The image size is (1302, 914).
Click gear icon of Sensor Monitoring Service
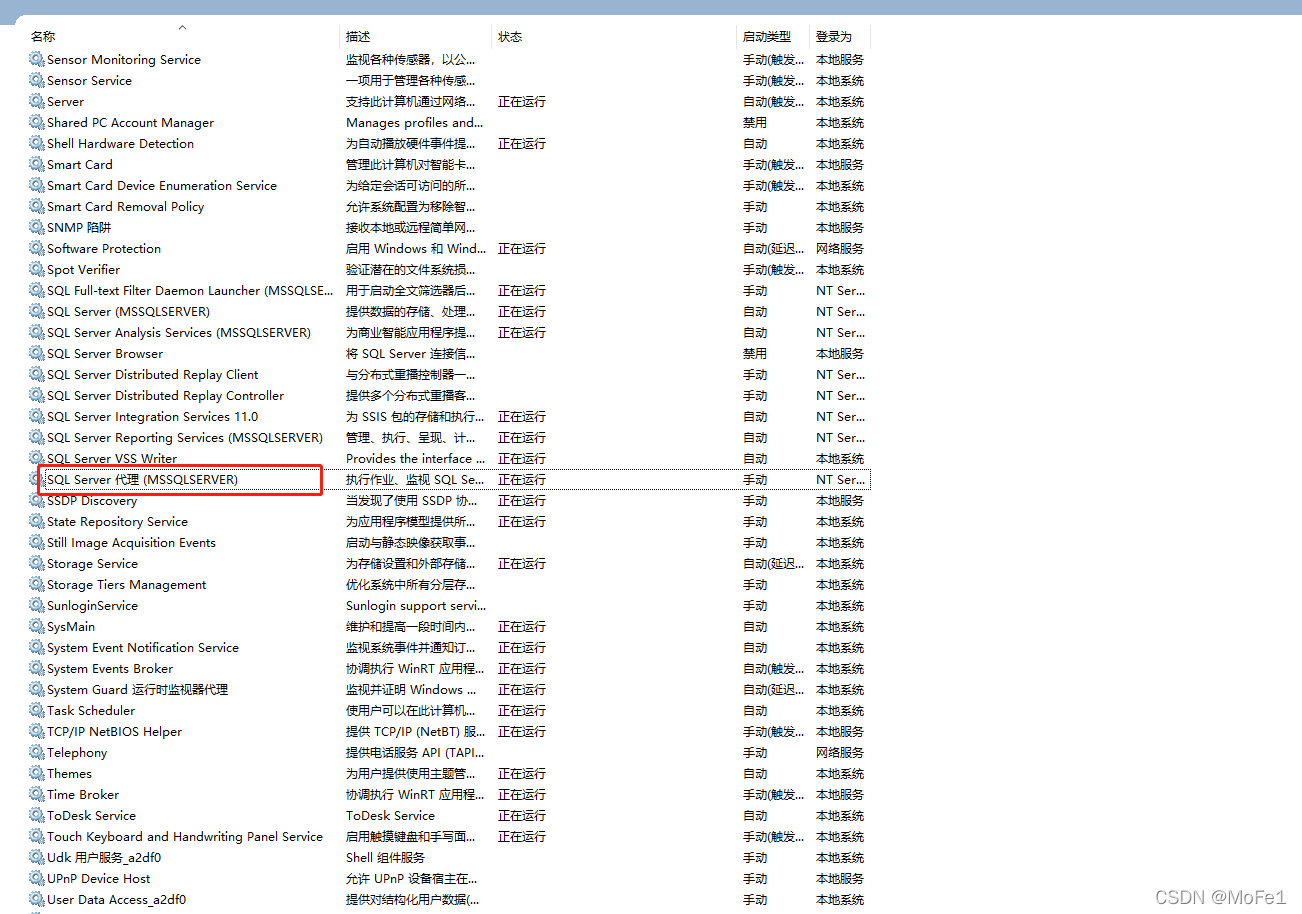coord(37,59)
